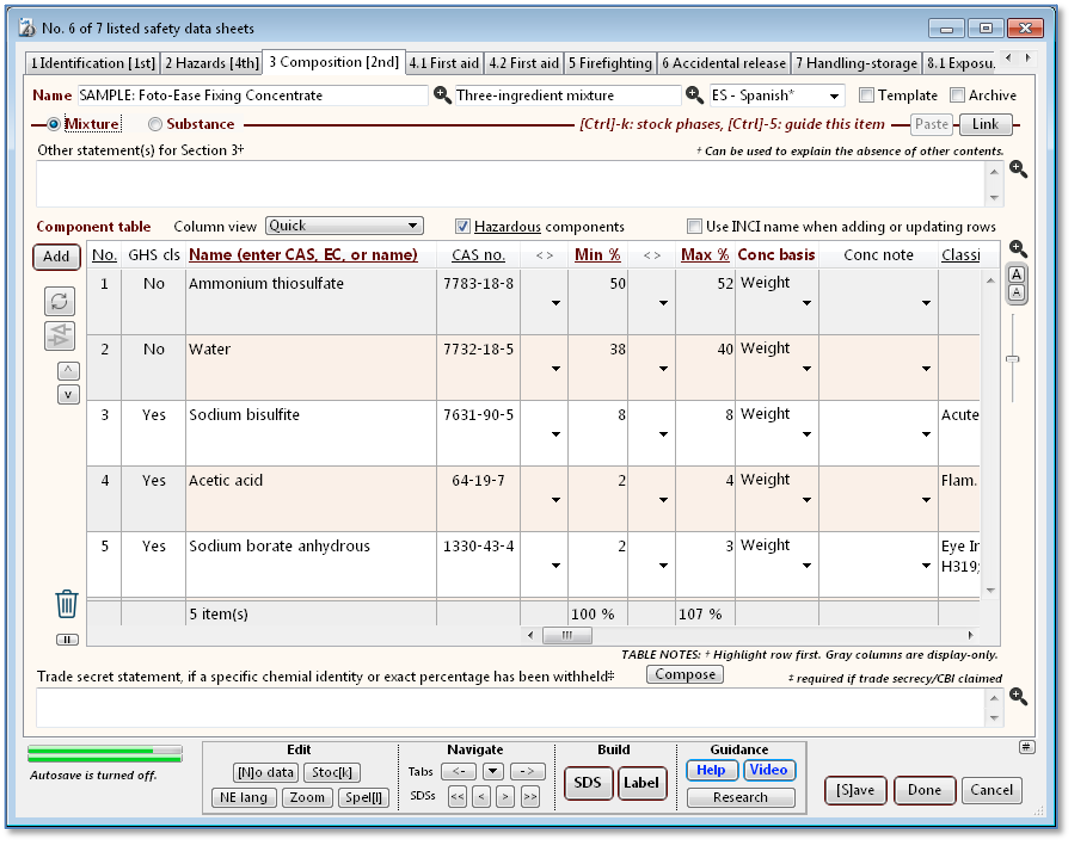Click the flip arrows icon below refresh
Screen dimensions: 1070x841
point(59,336)
